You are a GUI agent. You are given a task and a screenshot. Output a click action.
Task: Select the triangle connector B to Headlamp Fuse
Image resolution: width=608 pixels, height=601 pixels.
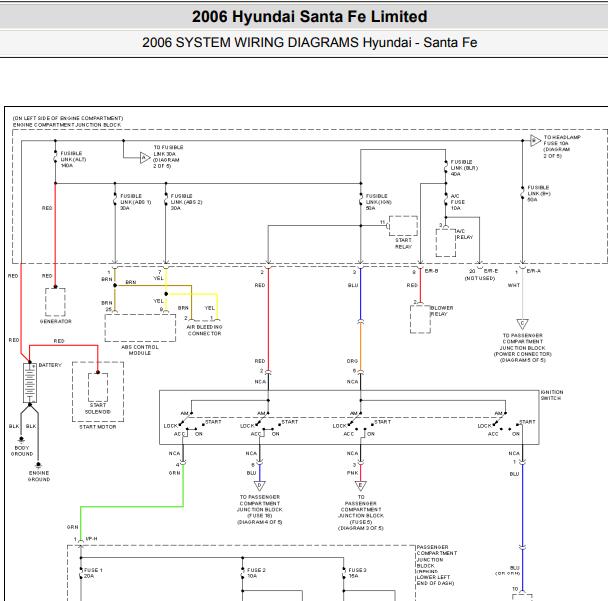coord(535,140)
